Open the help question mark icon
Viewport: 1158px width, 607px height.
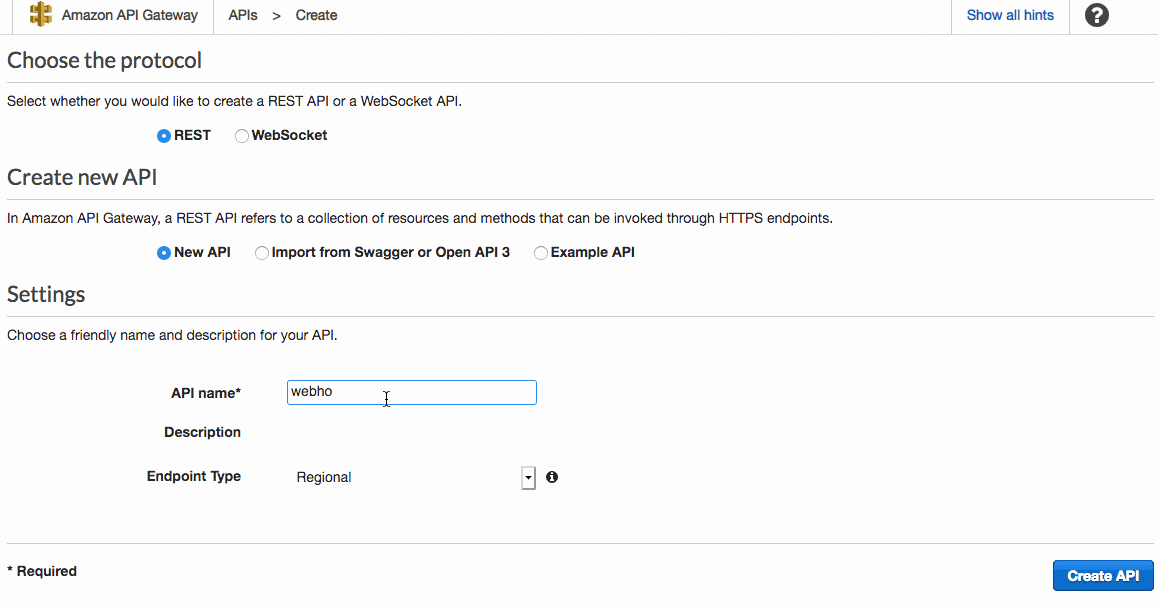tap(1097, 15)
